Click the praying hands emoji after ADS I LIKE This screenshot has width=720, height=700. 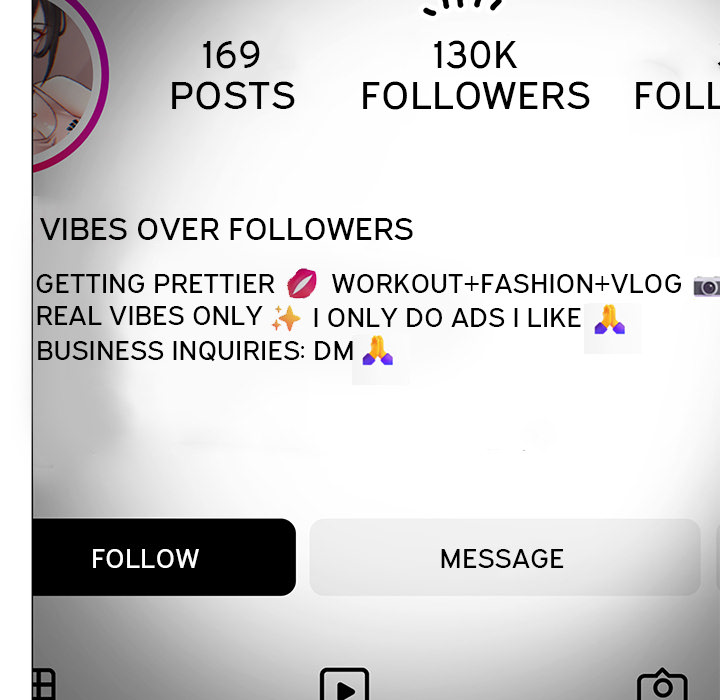pos(610,319)
